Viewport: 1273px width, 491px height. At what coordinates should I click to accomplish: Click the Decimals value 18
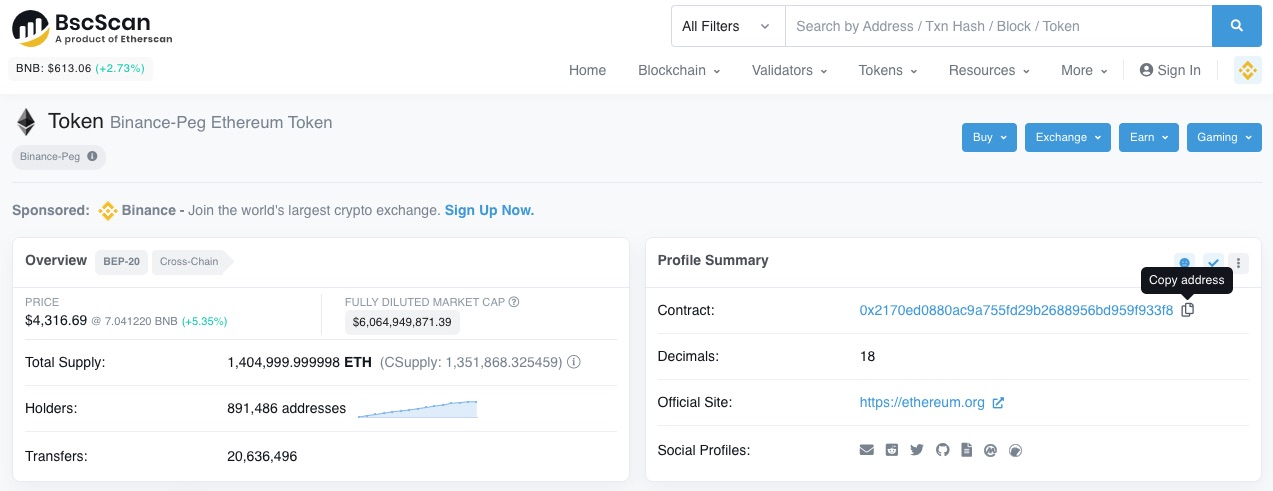tap(868, 356)
